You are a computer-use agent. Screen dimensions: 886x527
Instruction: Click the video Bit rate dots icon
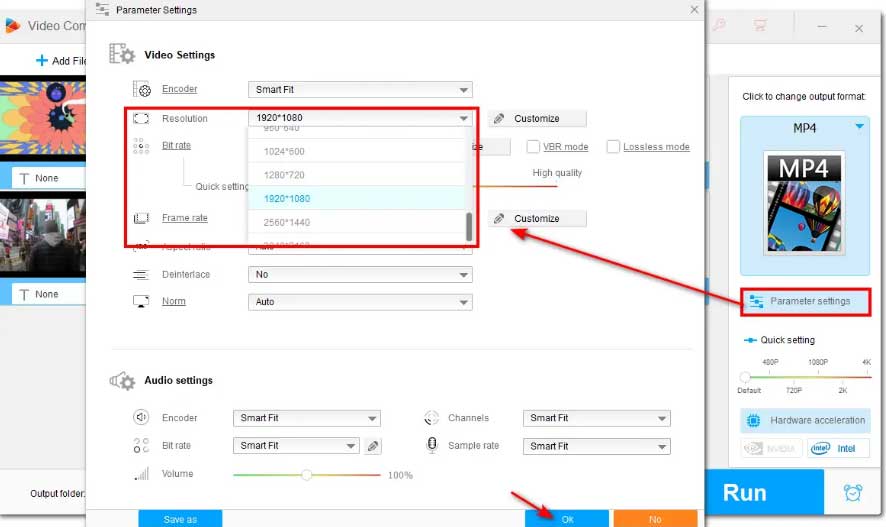click(141, 146)
